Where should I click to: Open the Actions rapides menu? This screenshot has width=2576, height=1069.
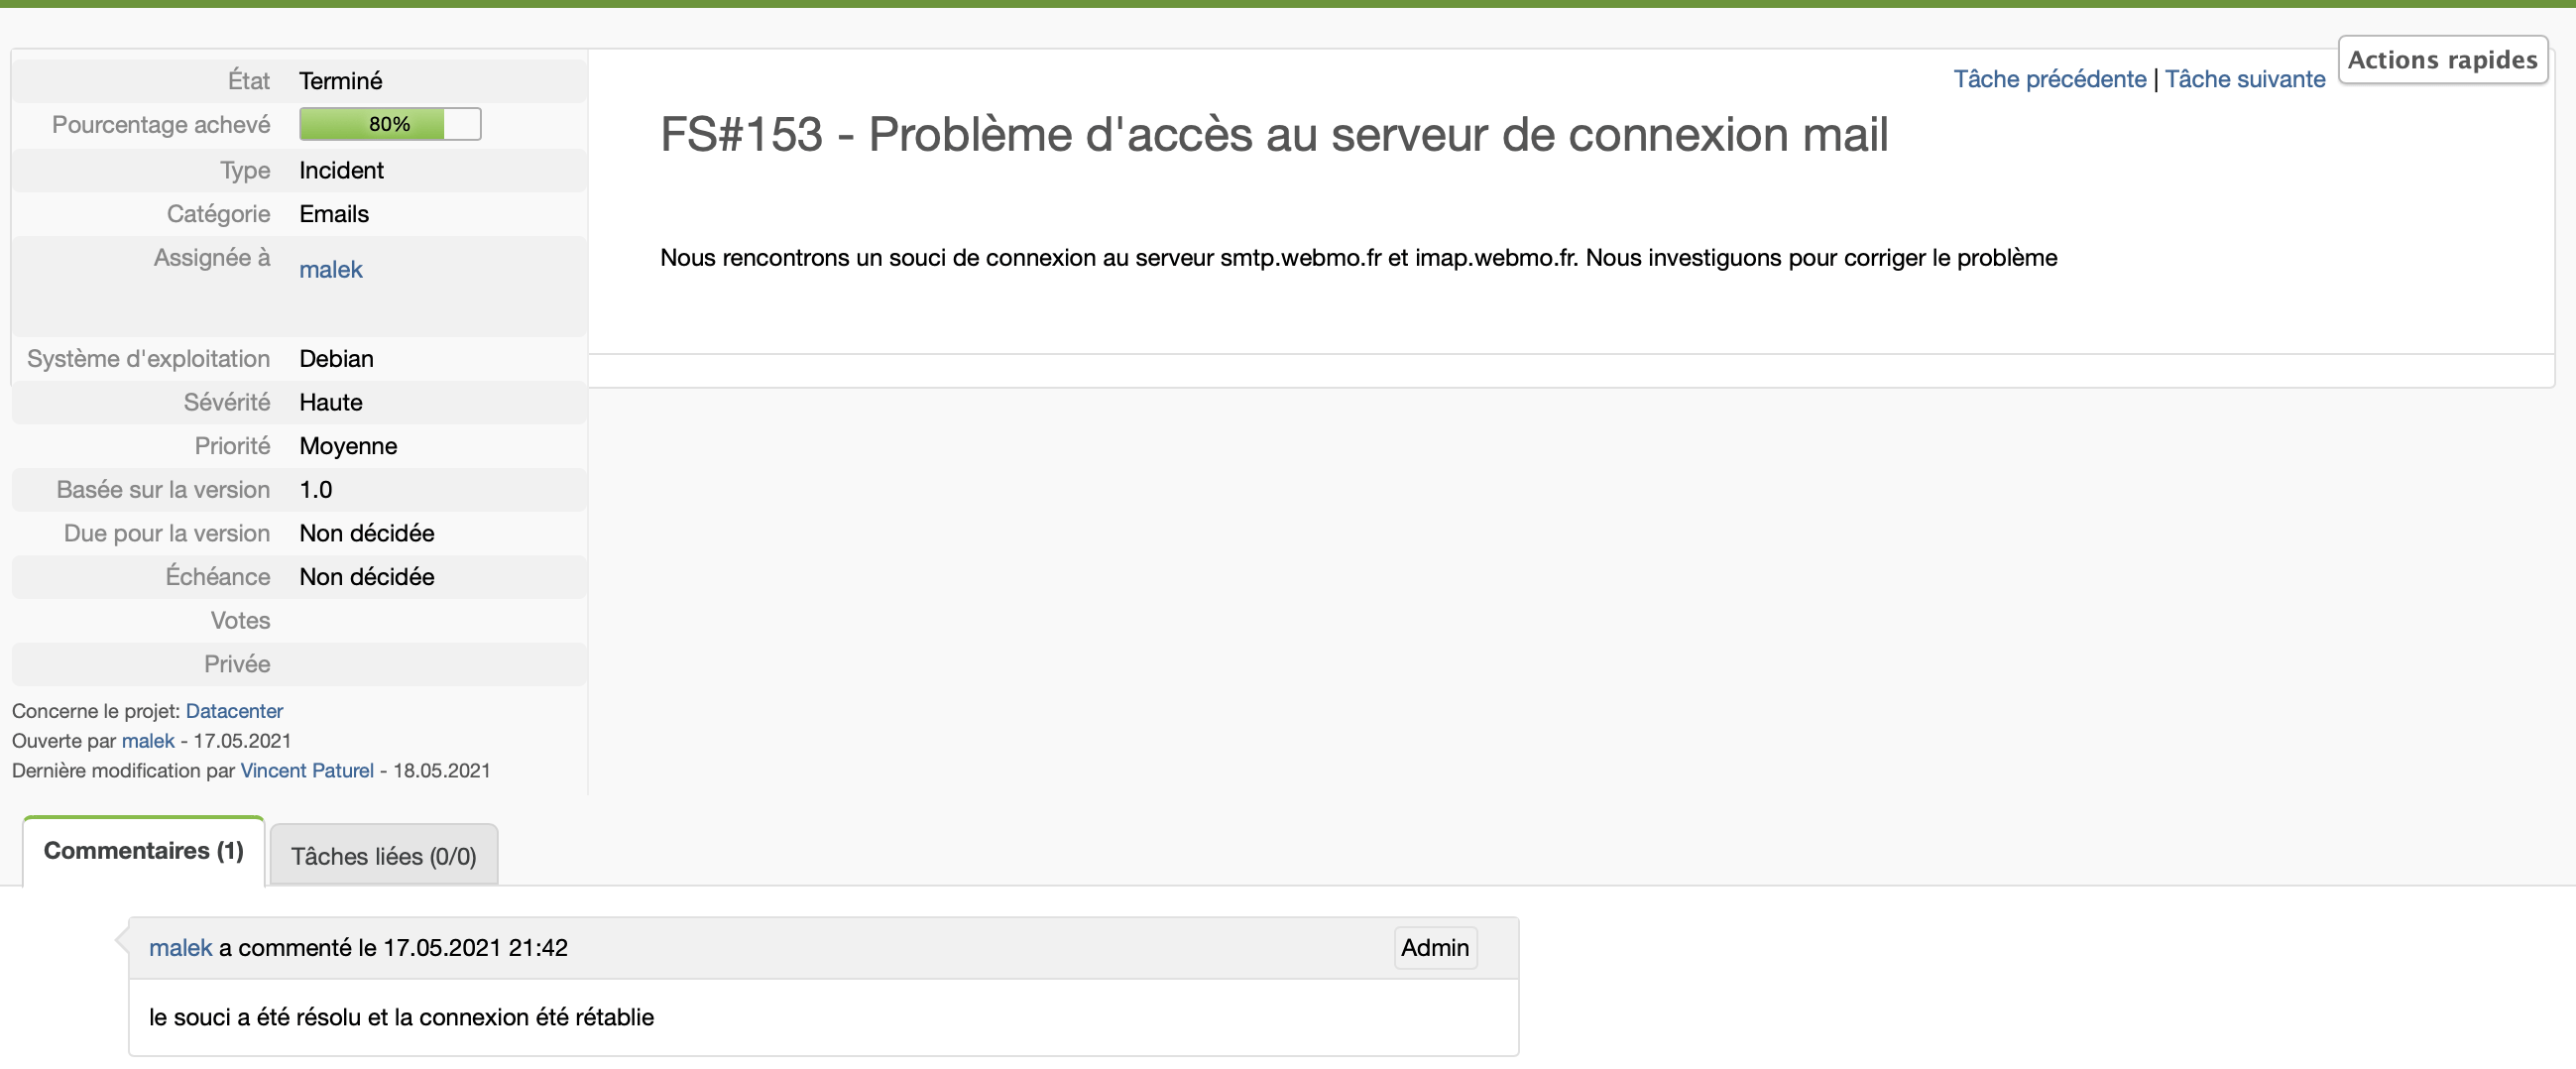click(2441, 60)
